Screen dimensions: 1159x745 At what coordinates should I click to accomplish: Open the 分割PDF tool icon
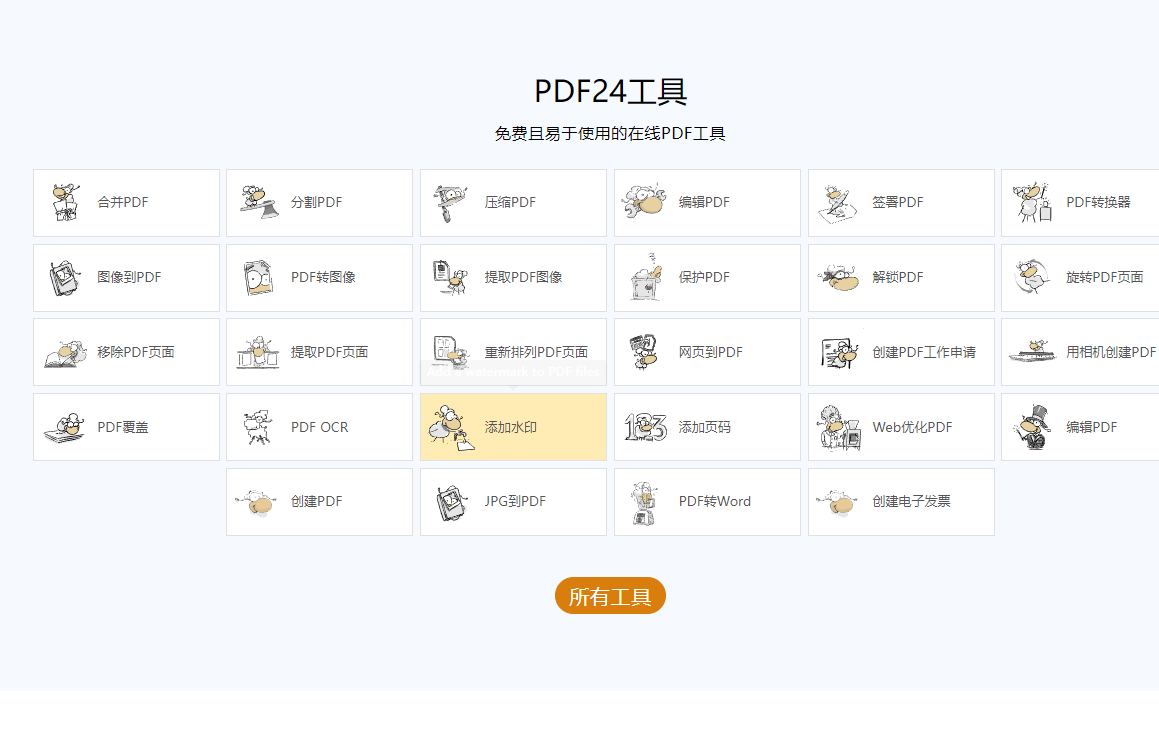(259, 203)
